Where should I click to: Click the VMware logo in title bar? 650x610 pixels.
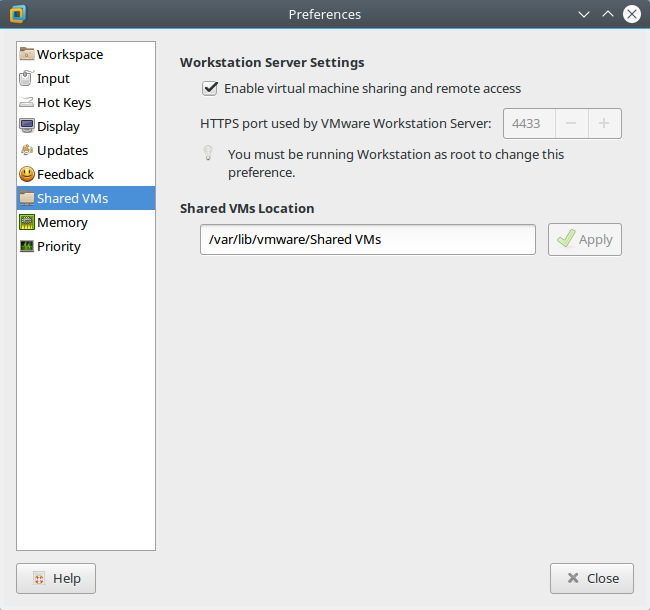[18, 14]
